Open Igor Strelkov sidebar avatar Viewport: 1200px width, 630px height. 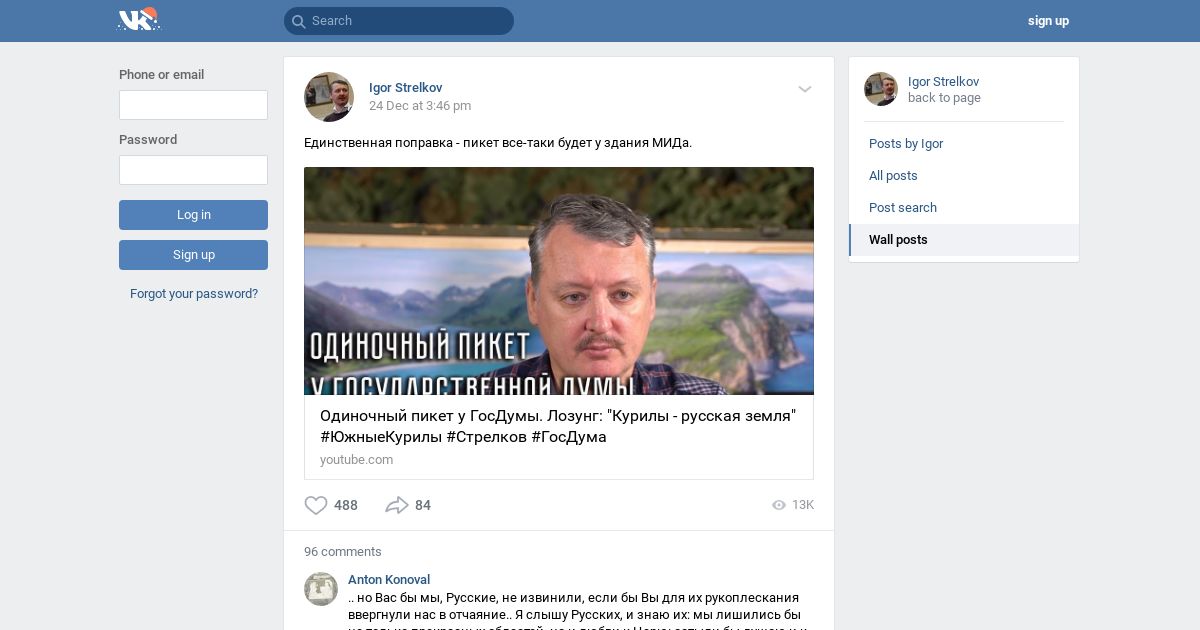[x=881, y=89]
